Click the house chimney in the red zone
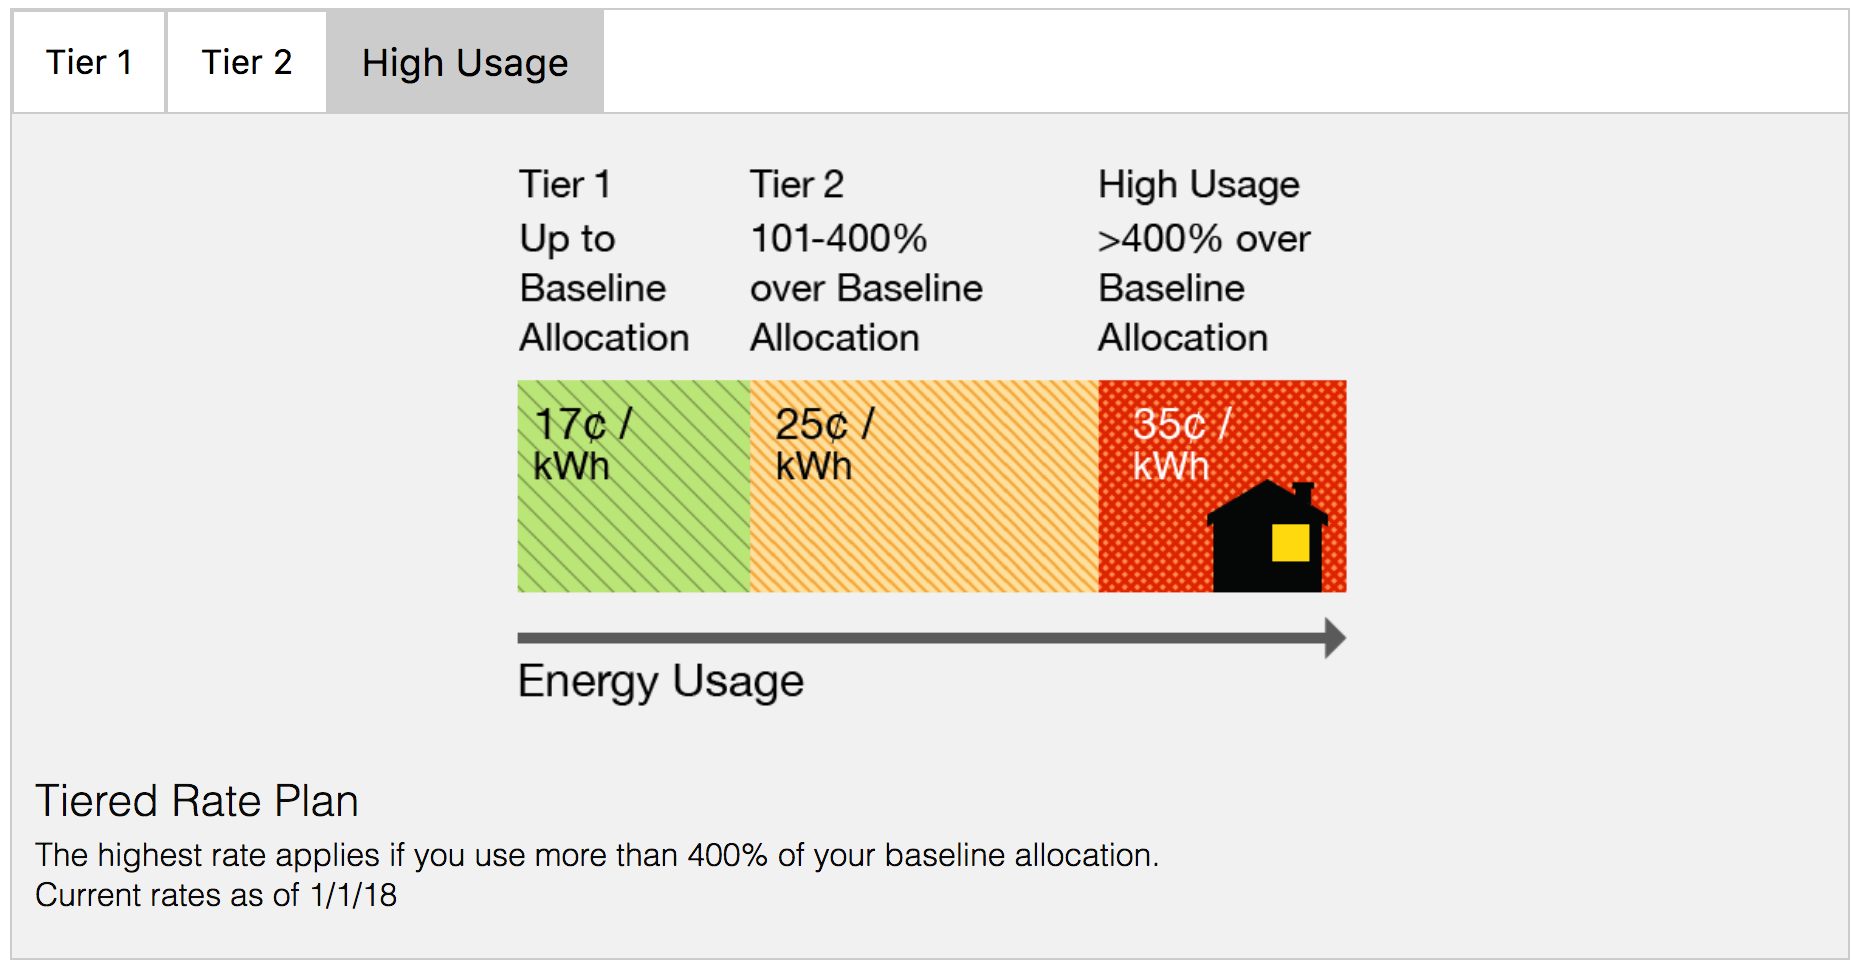Image resolution: width=1862 pixels, height=972 pixels. coord(1305,490)
